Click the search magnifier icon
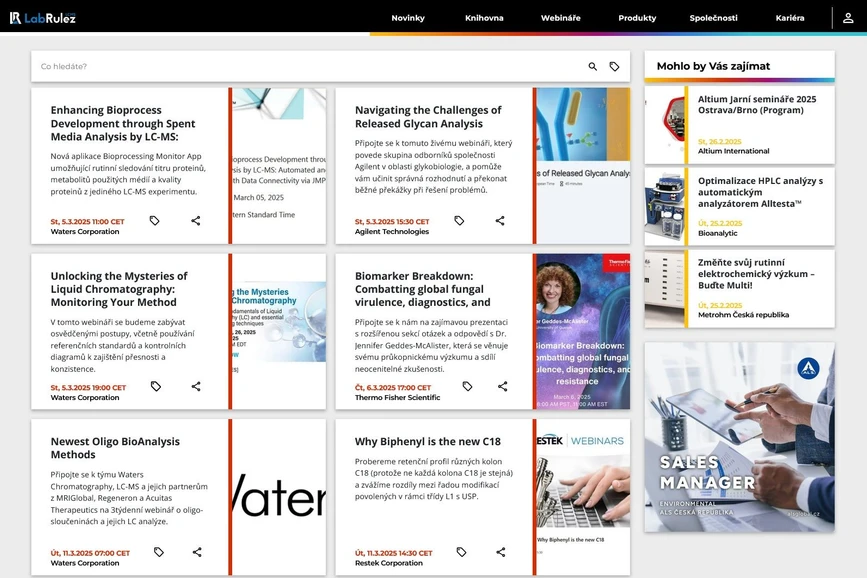 point(592,67)
